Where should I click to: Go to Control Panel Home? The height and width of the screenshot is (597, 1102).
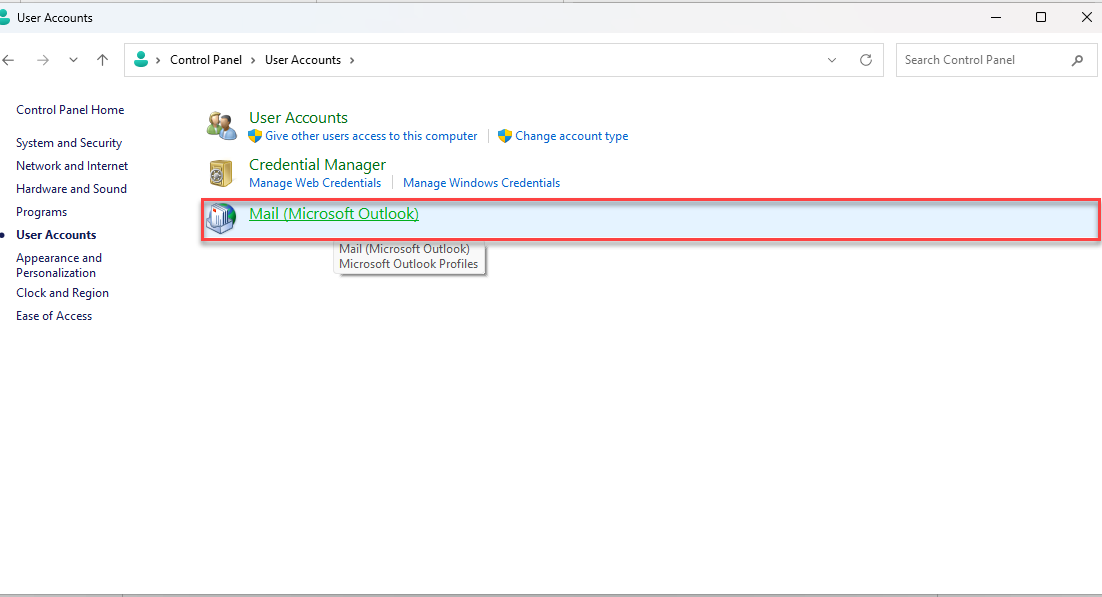[x=70, y=110]
